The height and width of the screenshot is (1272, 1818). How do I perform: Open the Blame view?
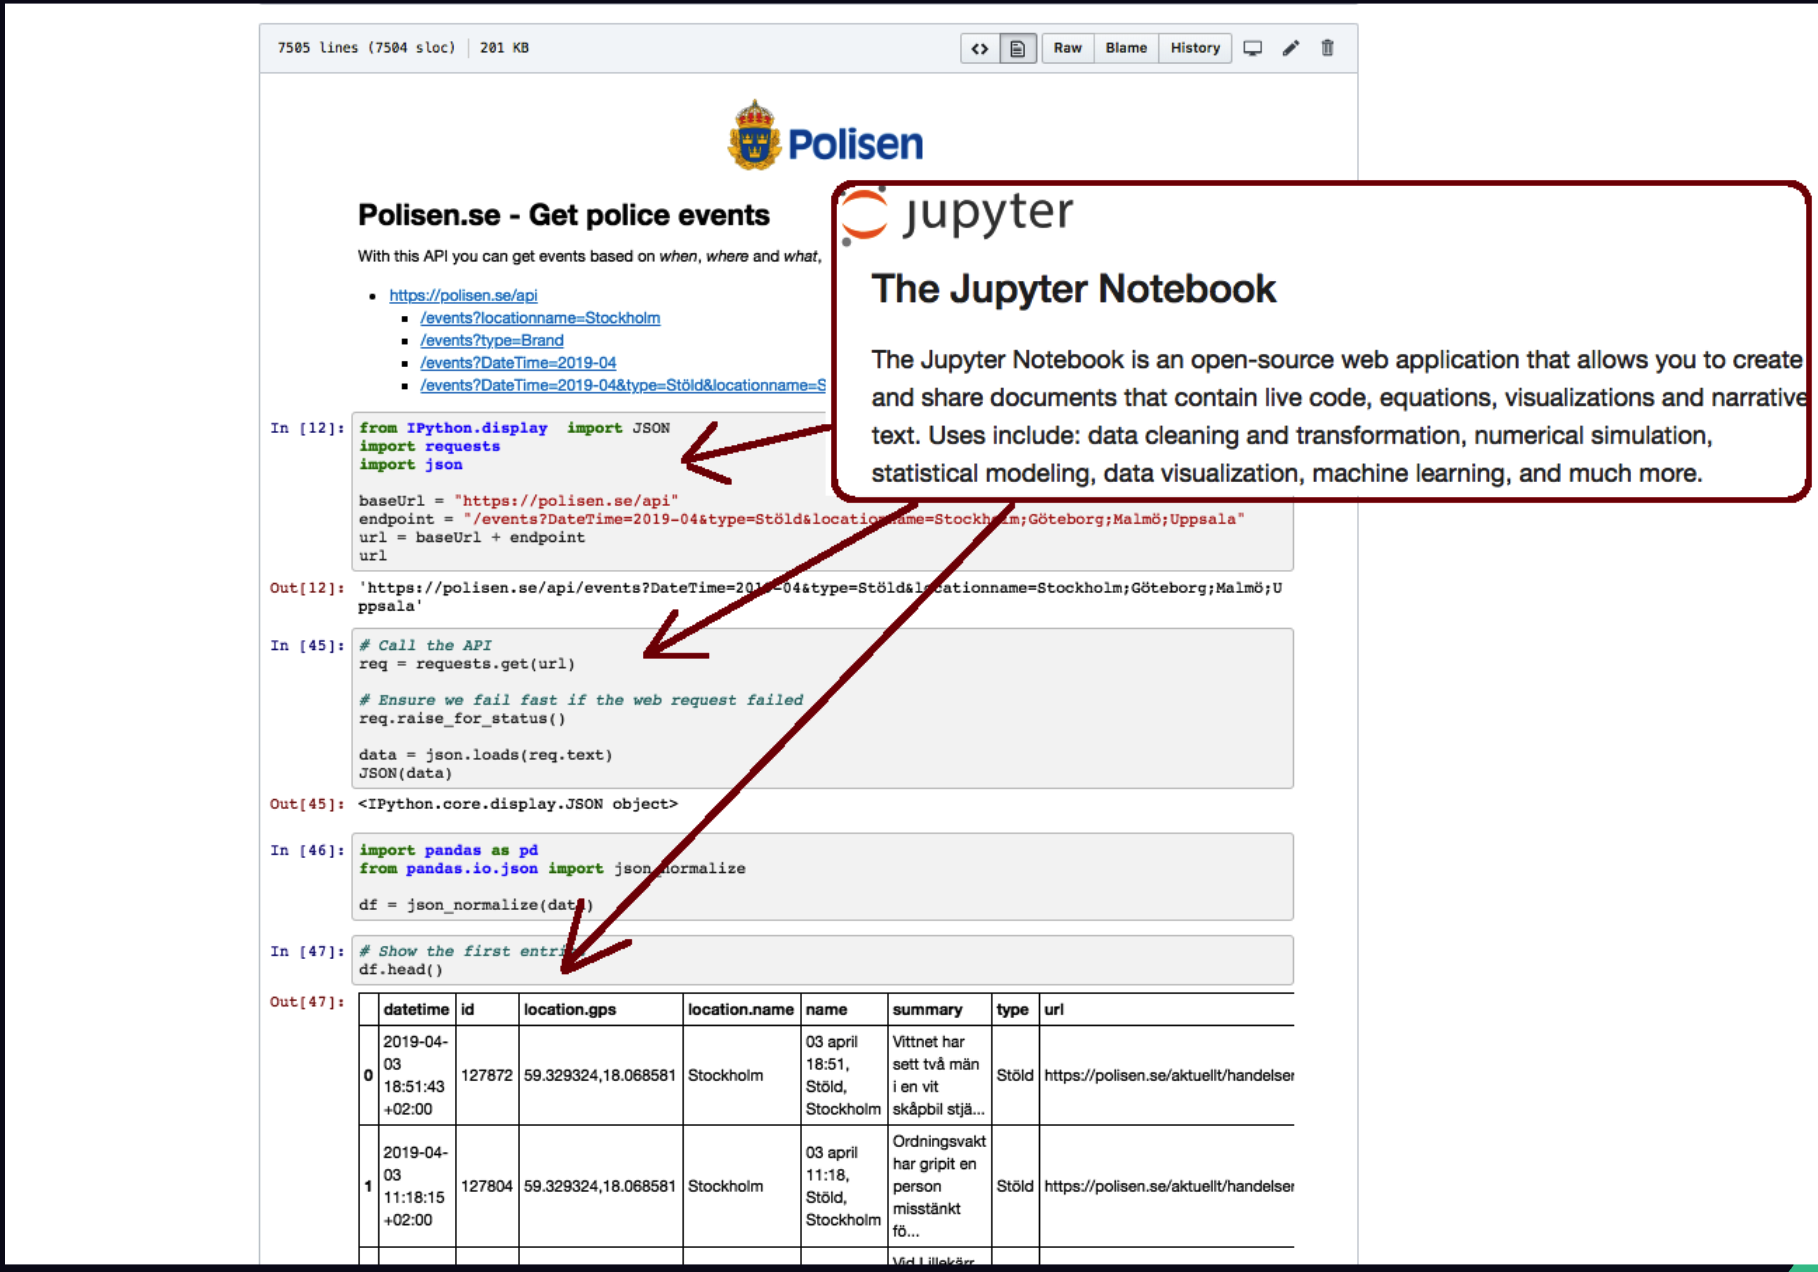click(1126, 48)
